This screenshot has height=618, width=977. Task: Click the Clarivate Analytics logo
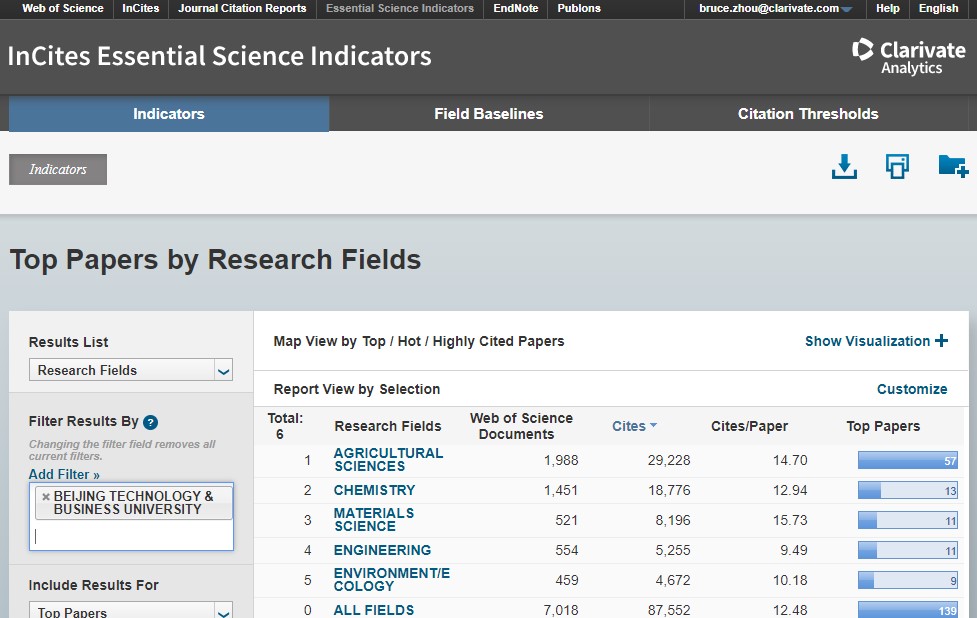908,56
